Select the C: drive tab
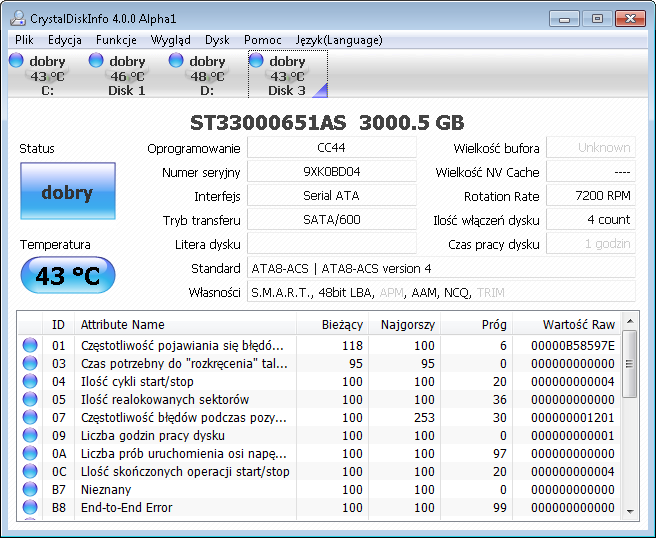Viewport: 656px width, 538px height. click(x=47, y=74)
